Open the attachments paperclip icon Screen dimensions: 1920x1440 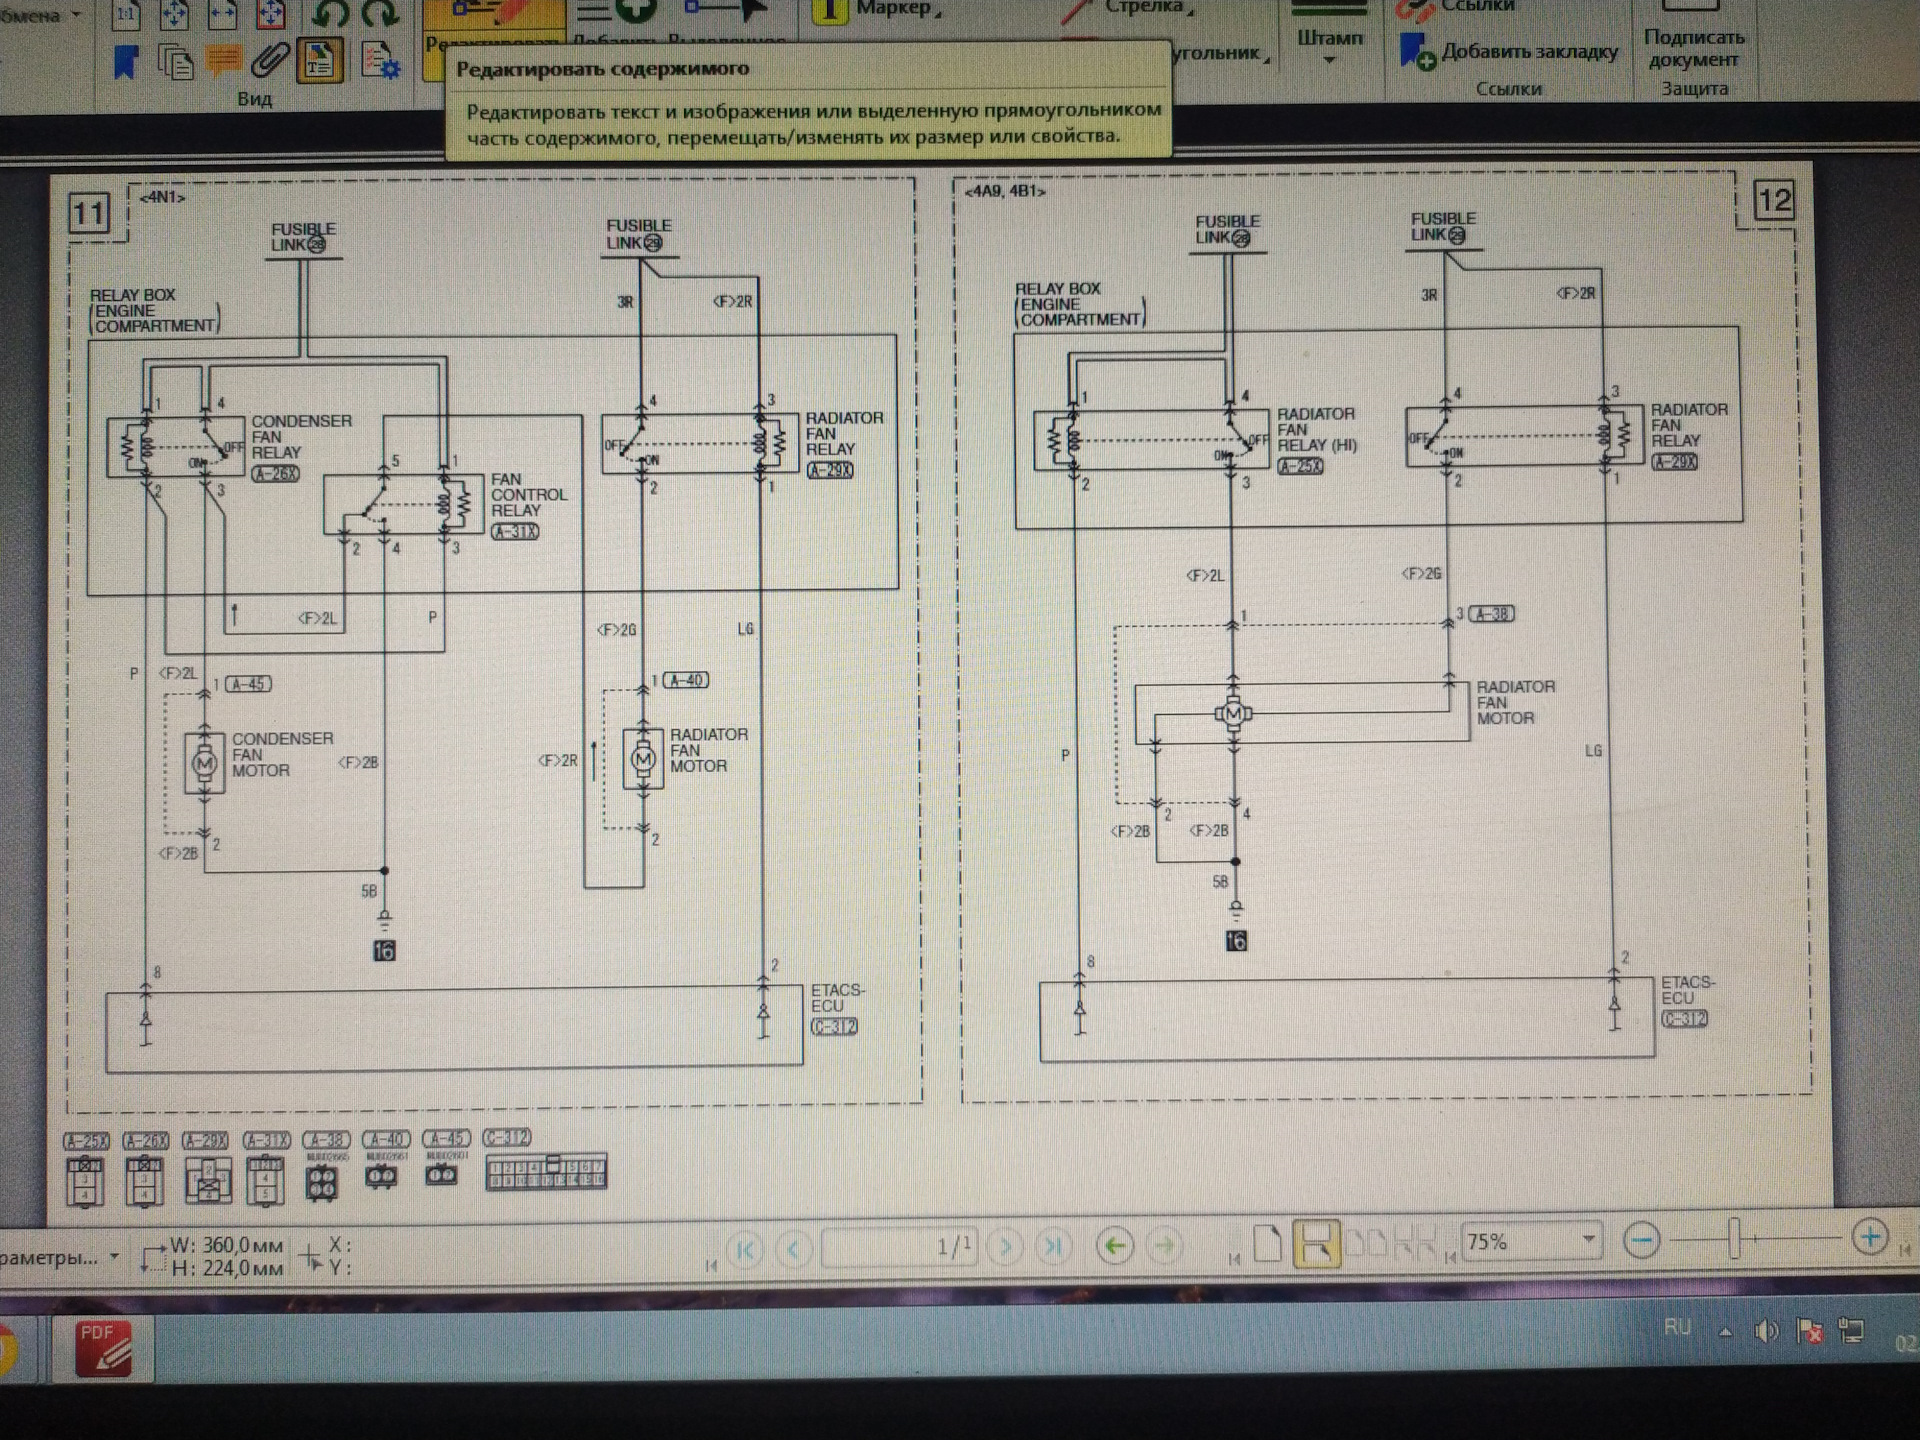tap(269, 61)
